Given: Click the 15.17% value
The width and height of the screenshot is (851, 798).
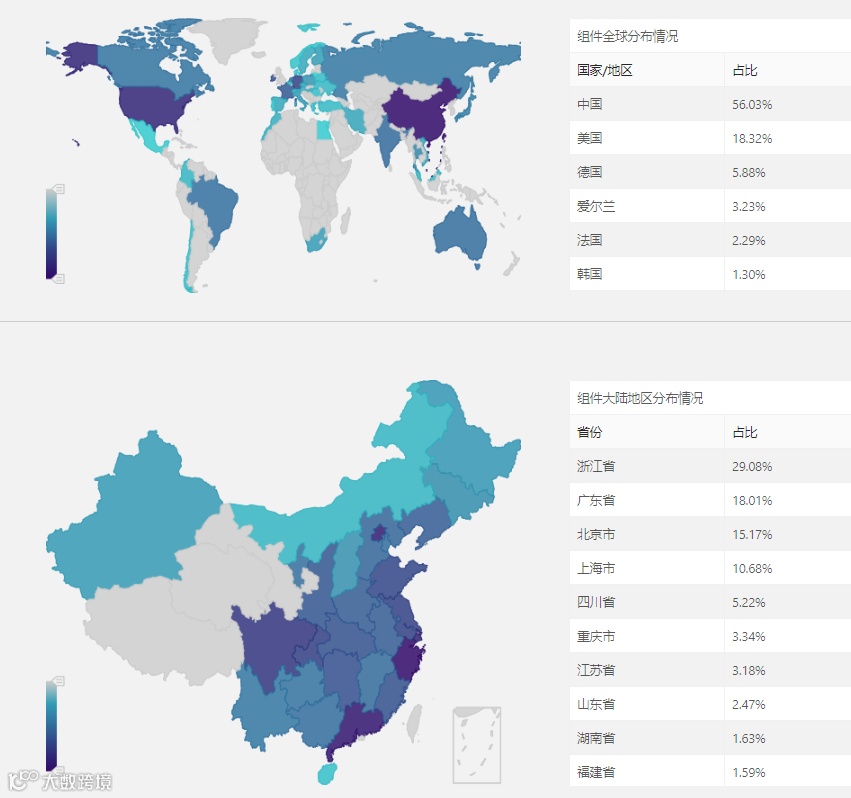Looking at the screenshot, I should [x=752, y=535].
